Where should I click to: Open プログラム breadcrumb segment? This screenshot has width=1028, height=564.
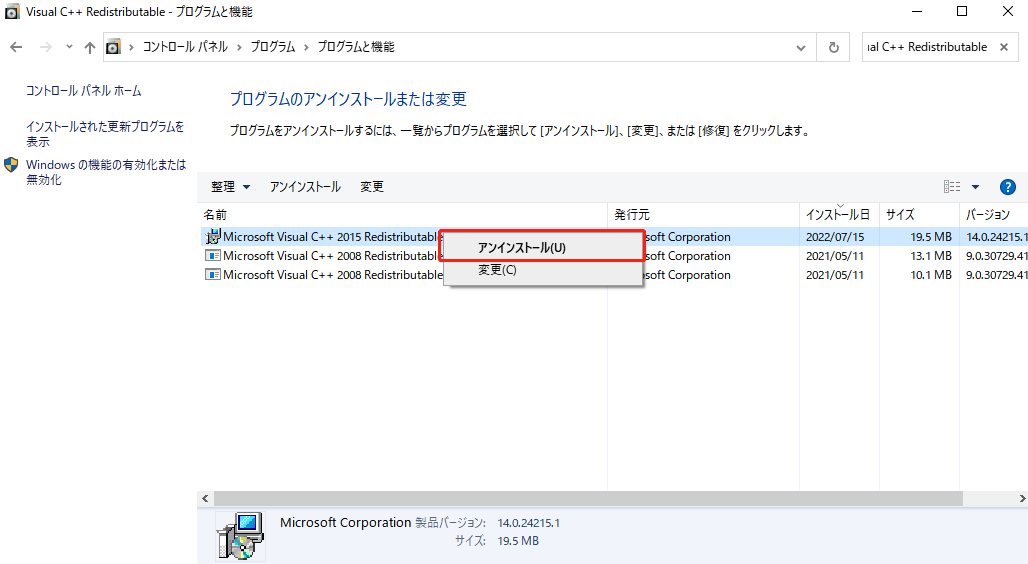click(x=273, y=47)
